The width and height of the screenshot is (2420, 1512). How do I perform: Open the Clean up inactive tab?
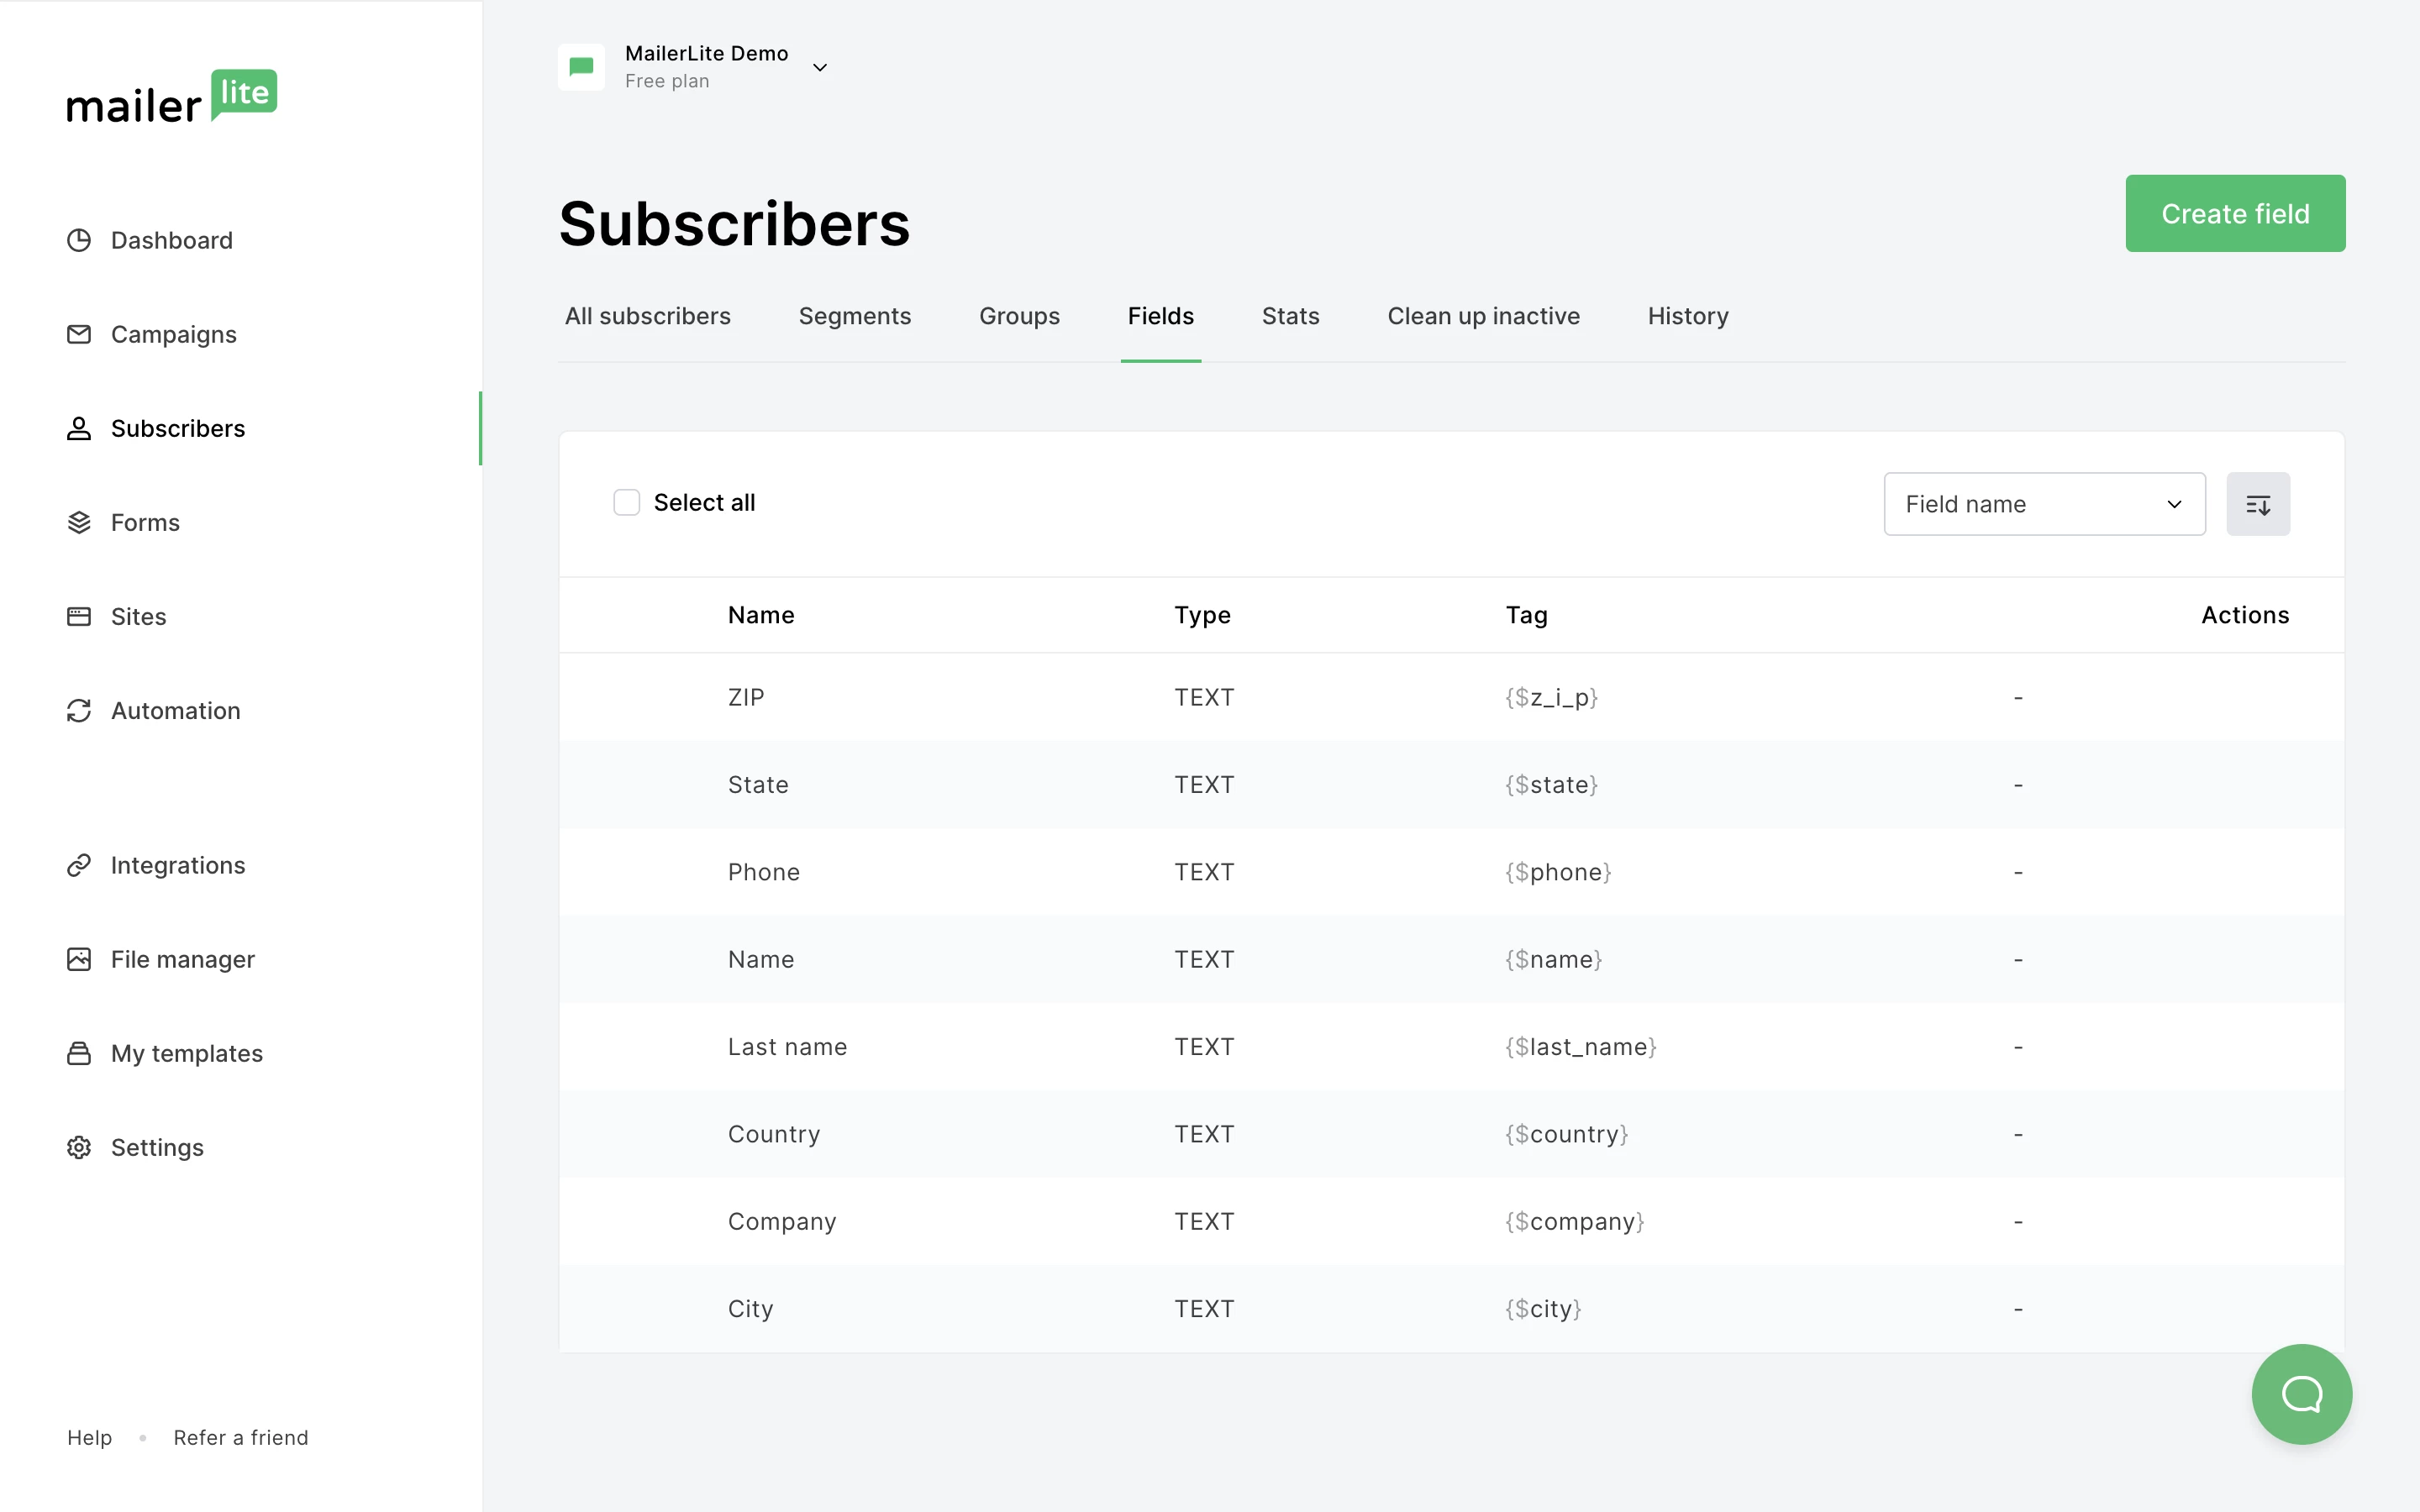[x=1483, y=316]
